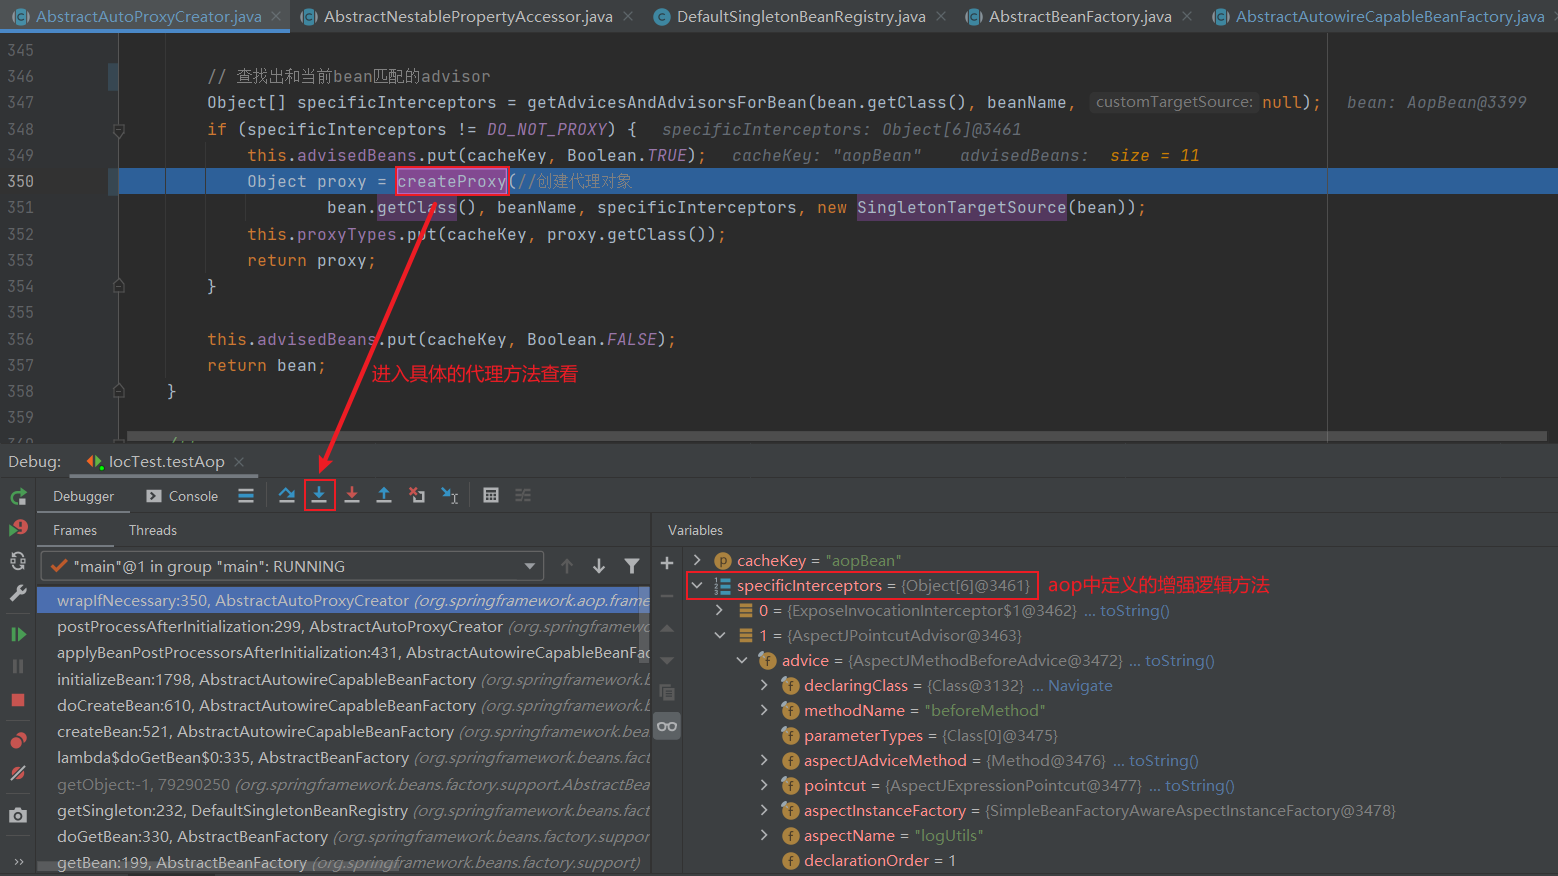Select previous frame with up arrow
Screen dimensions: 1558x876
pyautogui.click(x=567, y=566)
